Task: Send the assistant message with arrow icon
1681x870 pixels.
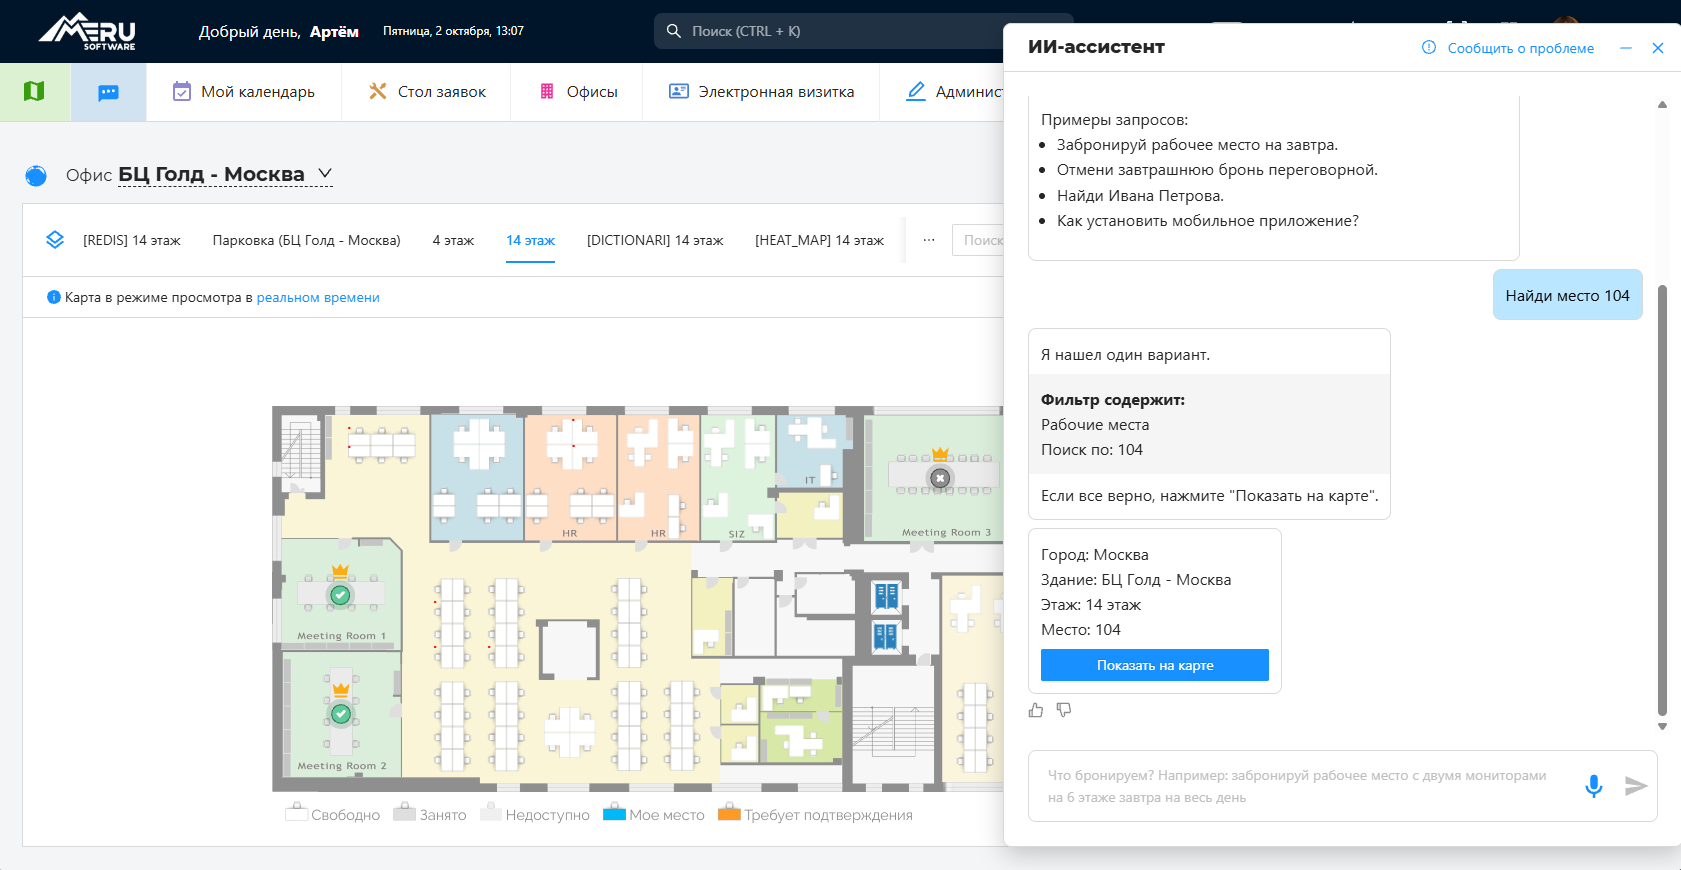Action: (x=1636, y=786)
